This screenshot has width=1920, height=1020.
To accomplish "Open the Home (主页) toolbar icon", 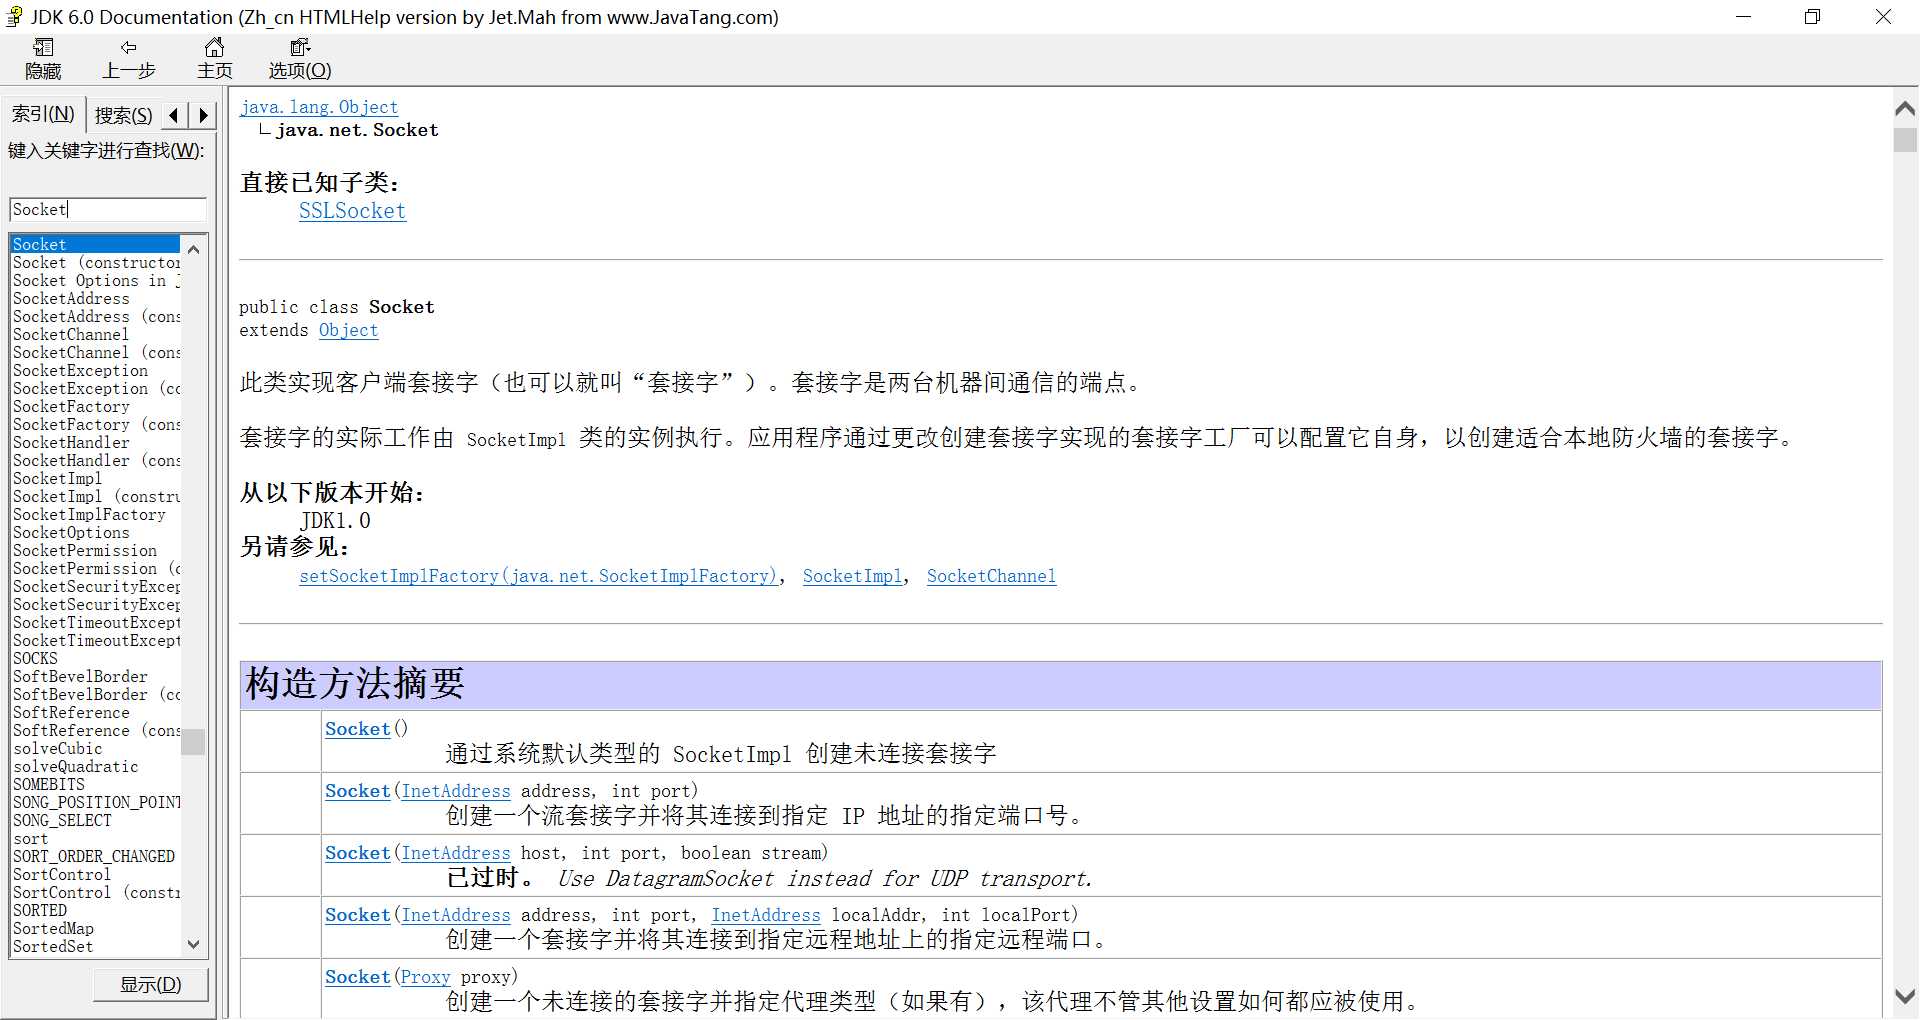I will pos(214,59).
